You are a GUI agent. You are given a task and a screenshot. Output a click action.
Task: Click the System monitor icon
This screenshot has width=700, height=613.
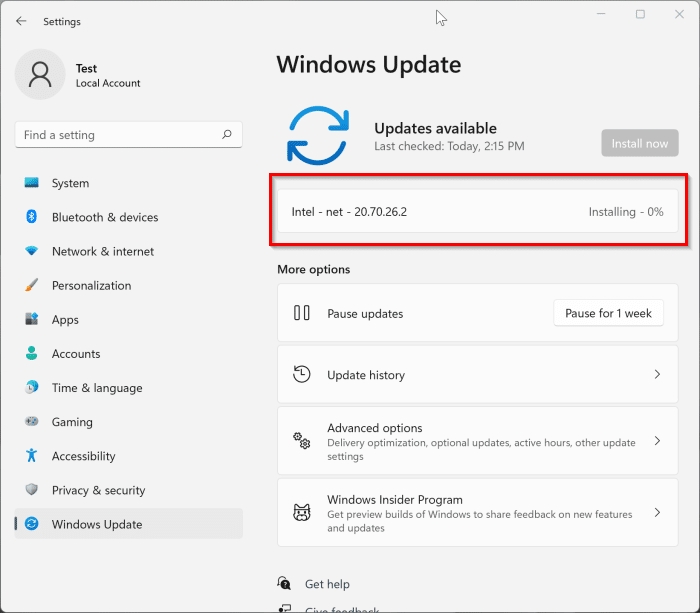click(x=32, y=183)
